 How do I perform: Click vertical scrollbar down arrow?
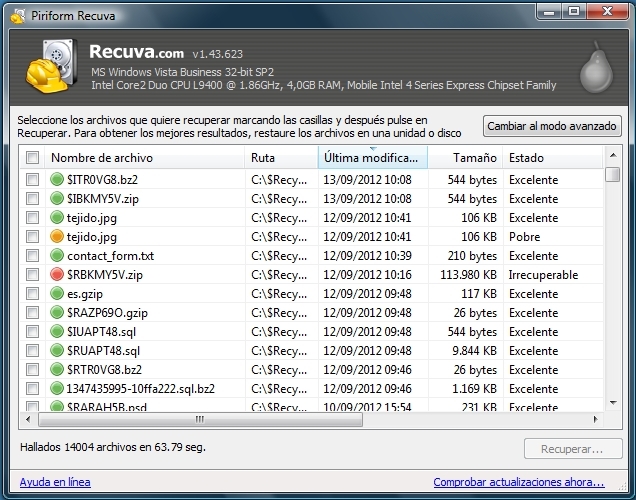tap(613, 403)
